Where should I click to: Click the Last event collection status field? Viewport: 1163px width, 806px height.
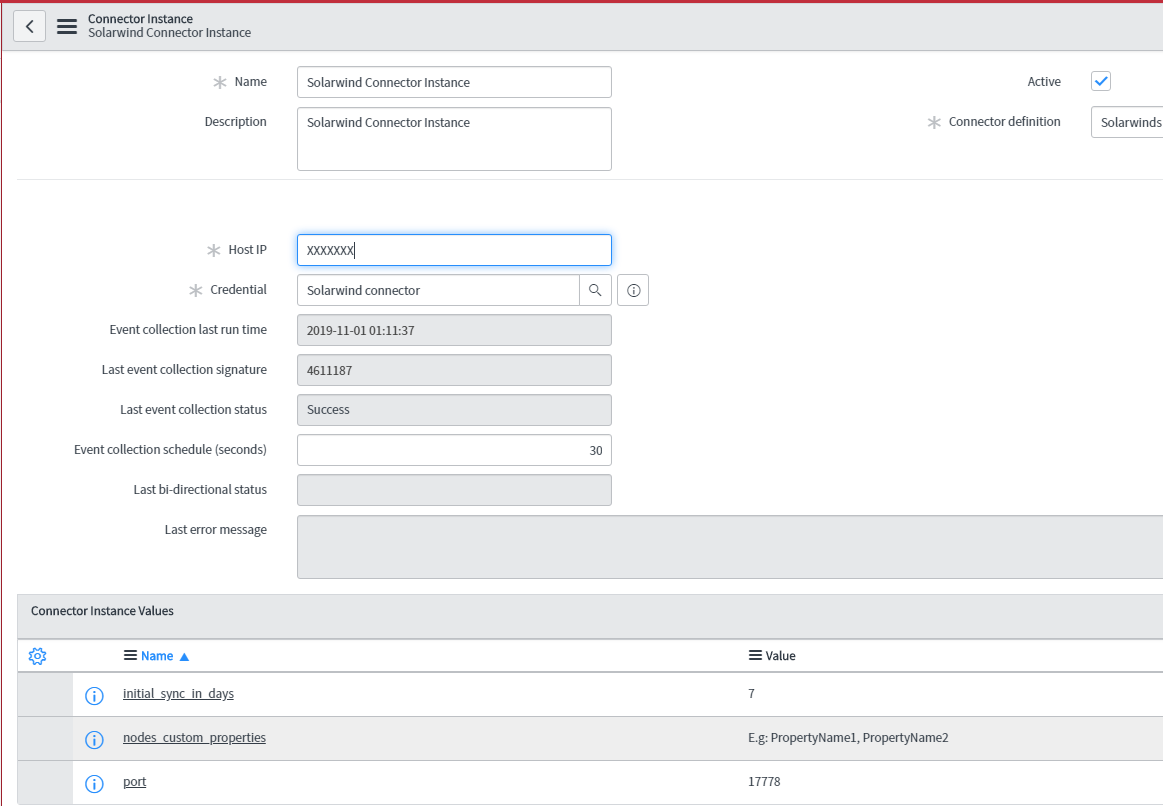pyautogui.click(x=454, y=410)
